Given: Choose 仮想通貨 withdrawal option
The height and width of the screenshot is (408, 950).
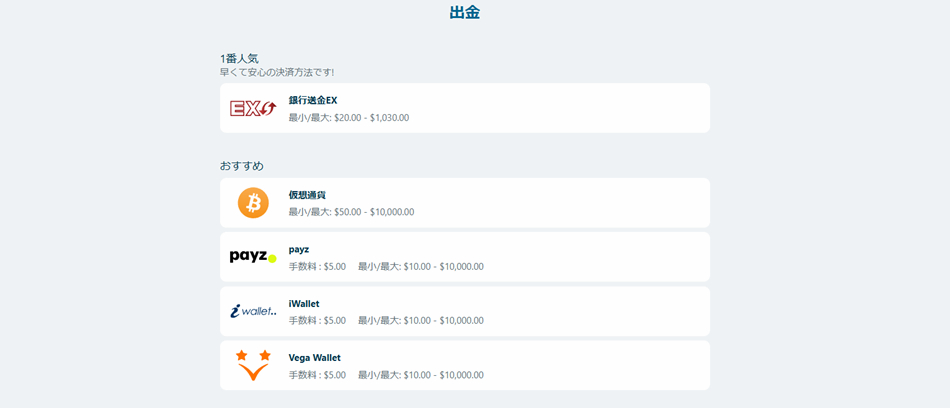Looking at the screenshot, I should tap(307, 195).
